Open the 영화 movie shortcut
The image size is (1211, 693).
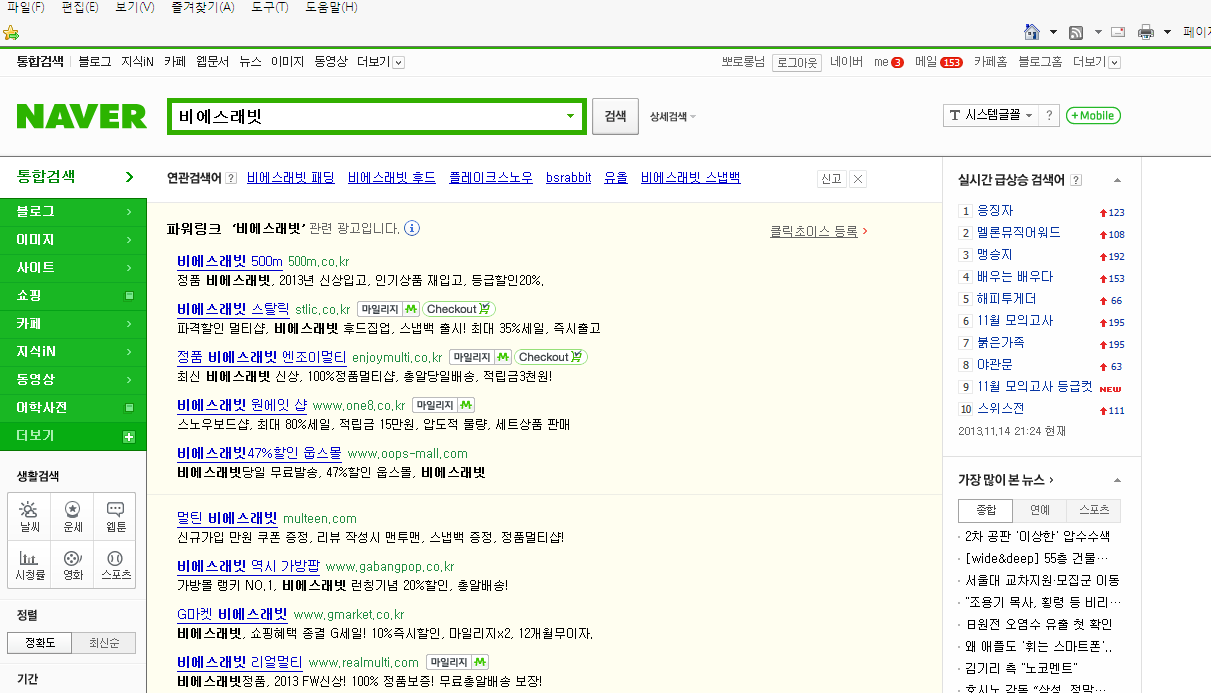click(72, 564)
